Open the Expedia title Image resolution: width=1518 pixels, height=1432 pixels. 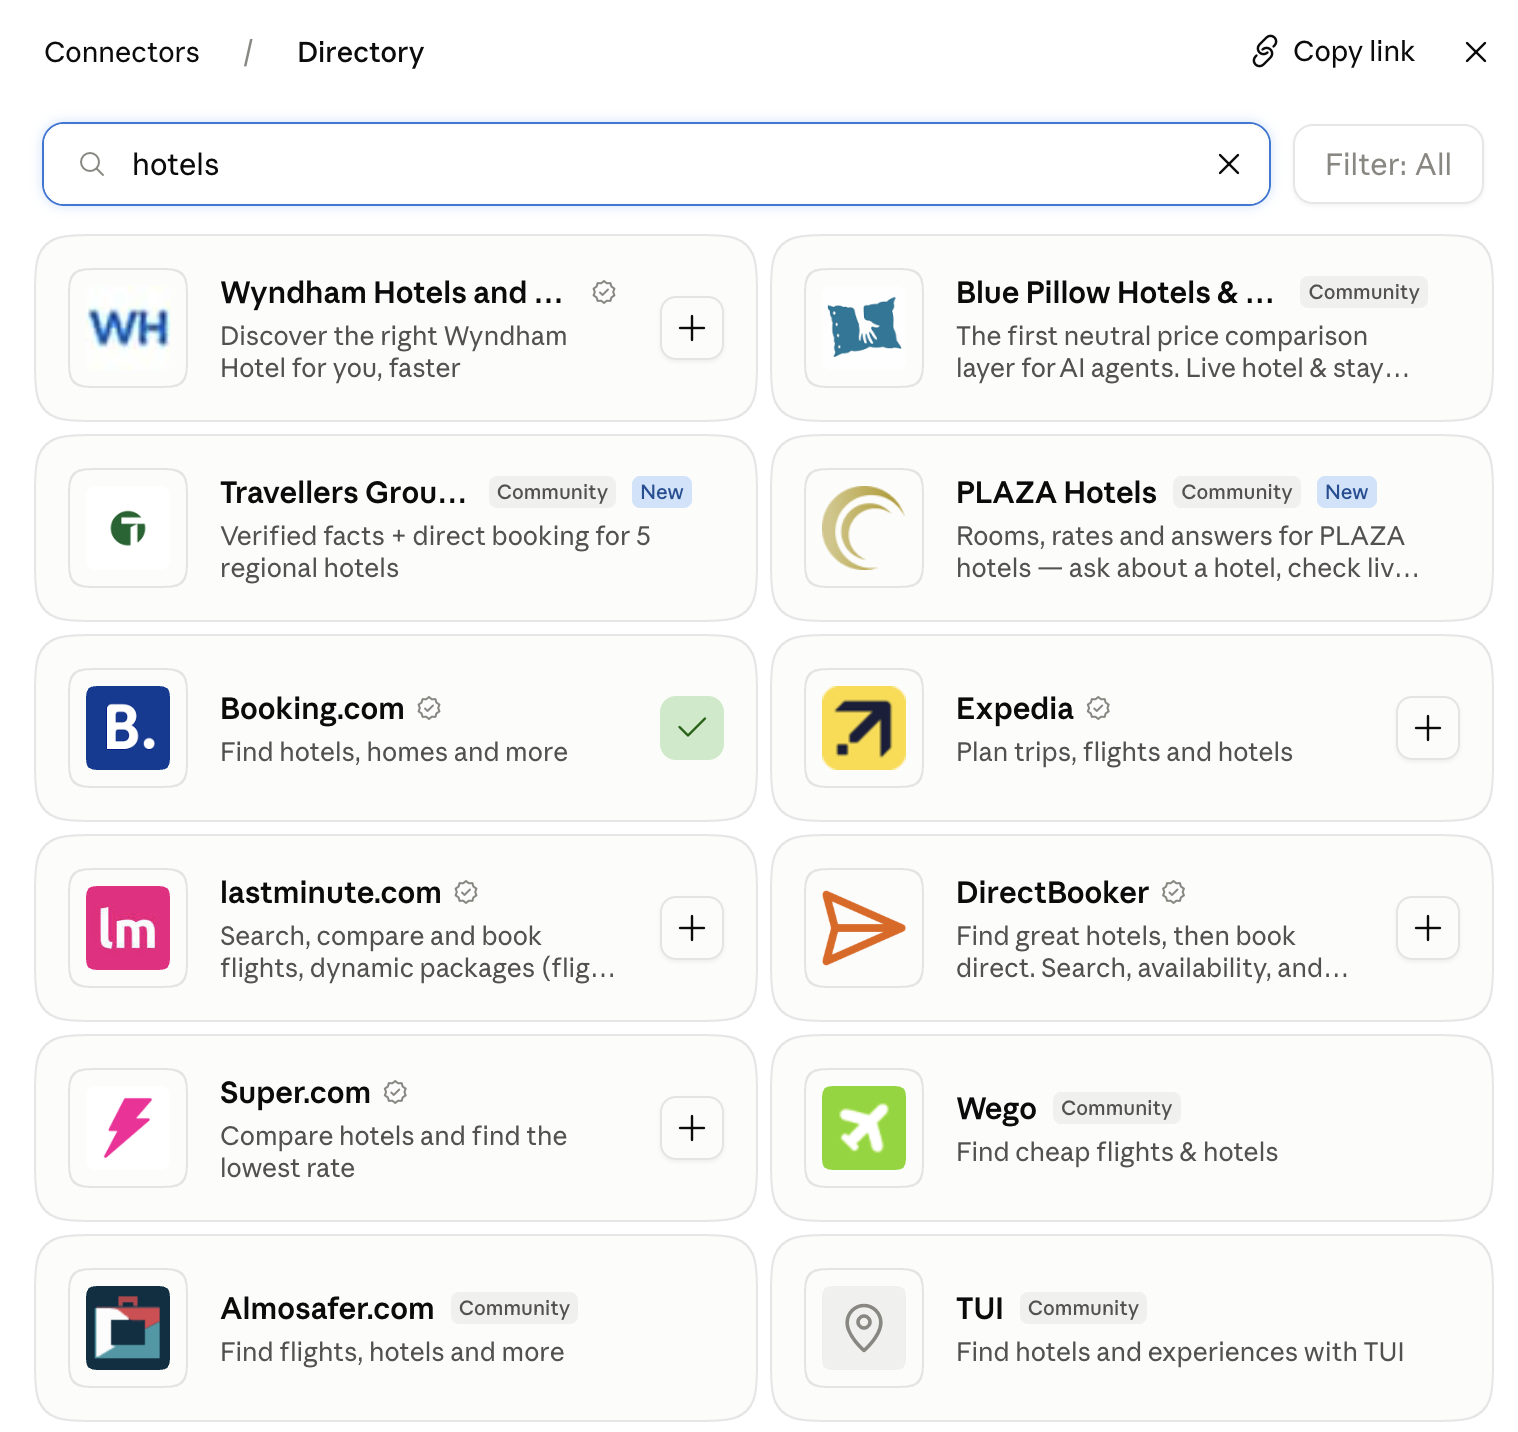tap(1015, 708)
